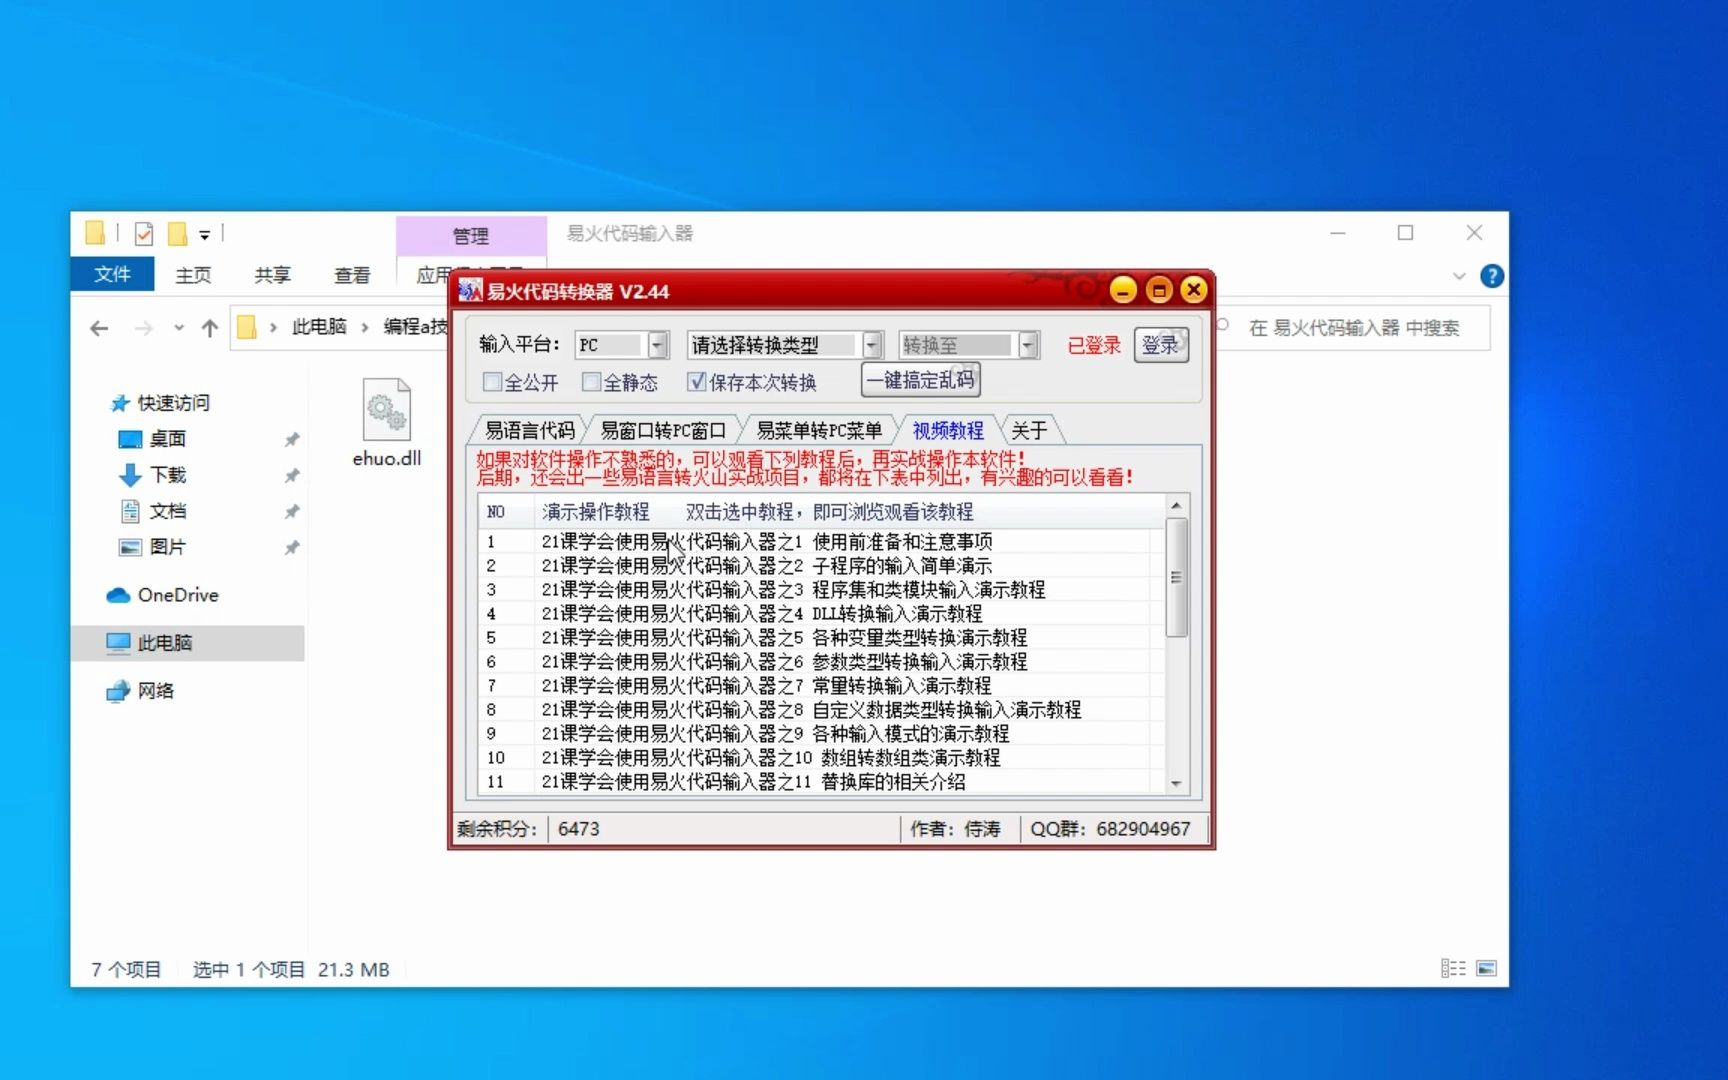Viewport: 1728px width, 1080px height.
Task: Select tutorial 1 使用前准备和注意事项
Action: tap(820, 541)
